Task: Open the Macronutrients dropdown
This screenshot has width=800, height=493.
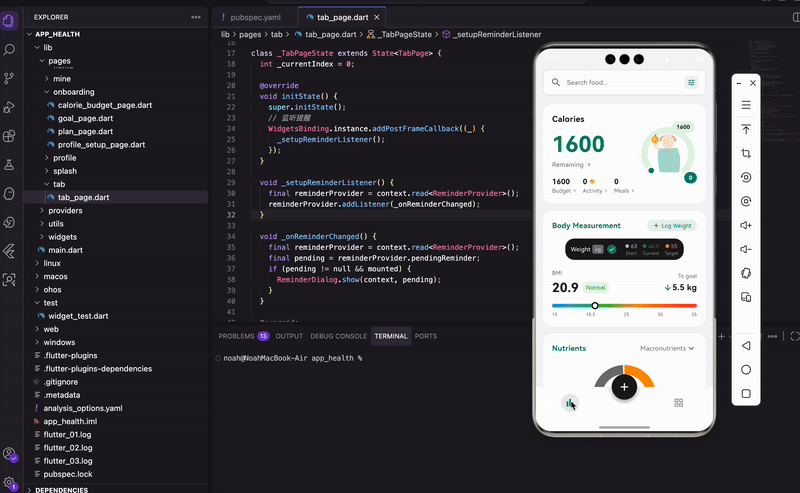Action: click(x=667, y=348)
